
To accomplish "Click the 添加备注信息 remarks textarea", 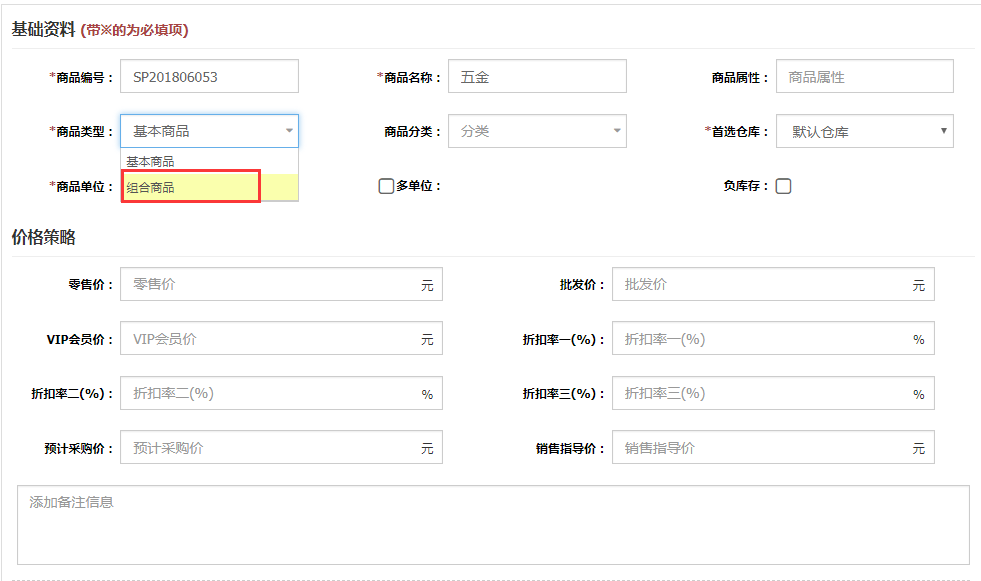I will tap(492, 525).
